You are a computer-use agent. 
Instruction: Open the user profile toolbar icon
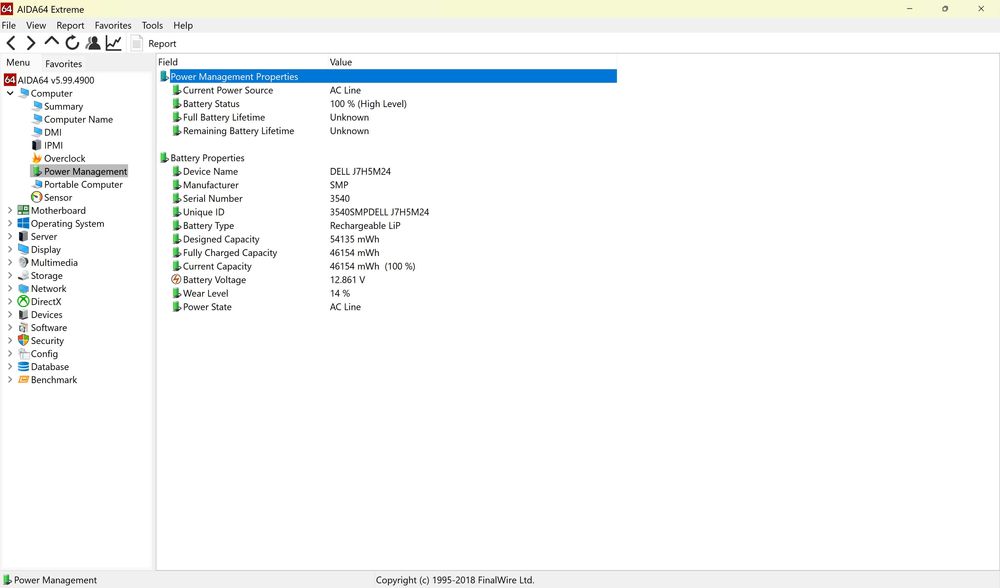click(93, 43)
